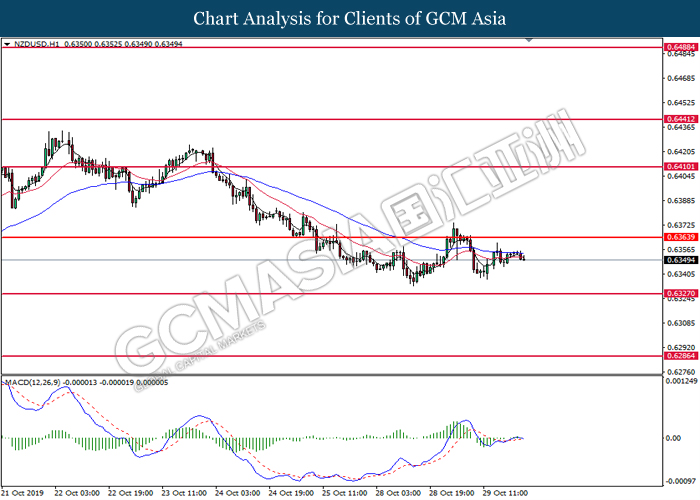Click the MACD zero level 0.00 label
This screenshot has height=500, width=700.
click(x=673, y=438)
